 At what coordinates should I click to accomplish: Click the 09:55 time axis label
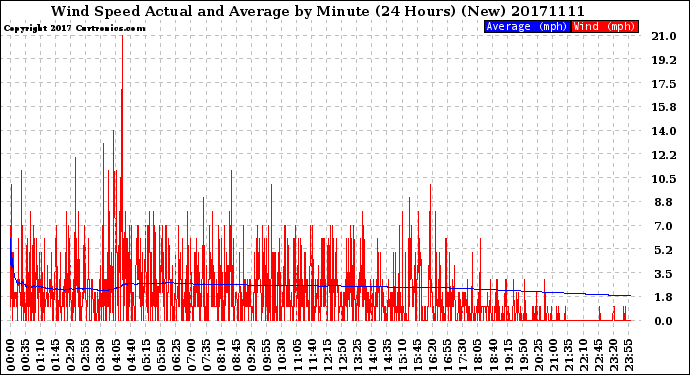(267, 355)
